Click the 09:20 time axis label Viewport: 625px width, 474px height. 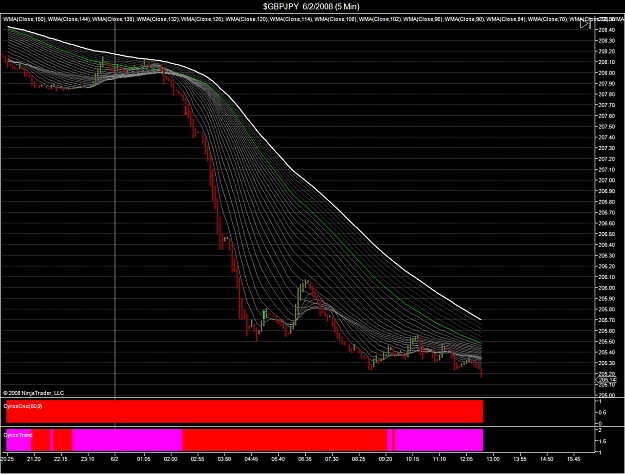(385, 459)
